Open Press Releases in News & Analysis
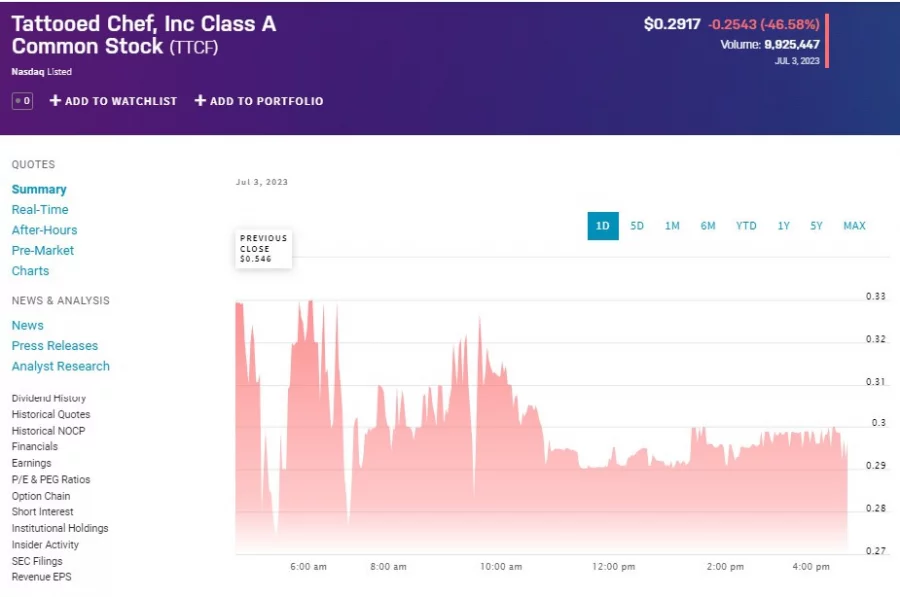The image size is (900, 597). coord(55,346)
